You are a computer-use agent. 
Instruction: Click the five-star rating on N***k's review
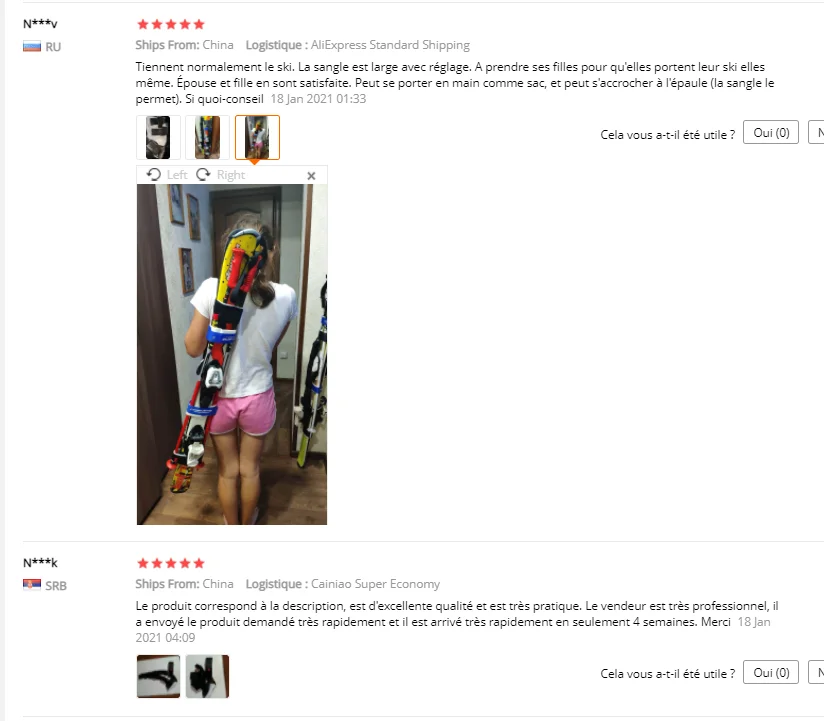click(171, 563)
